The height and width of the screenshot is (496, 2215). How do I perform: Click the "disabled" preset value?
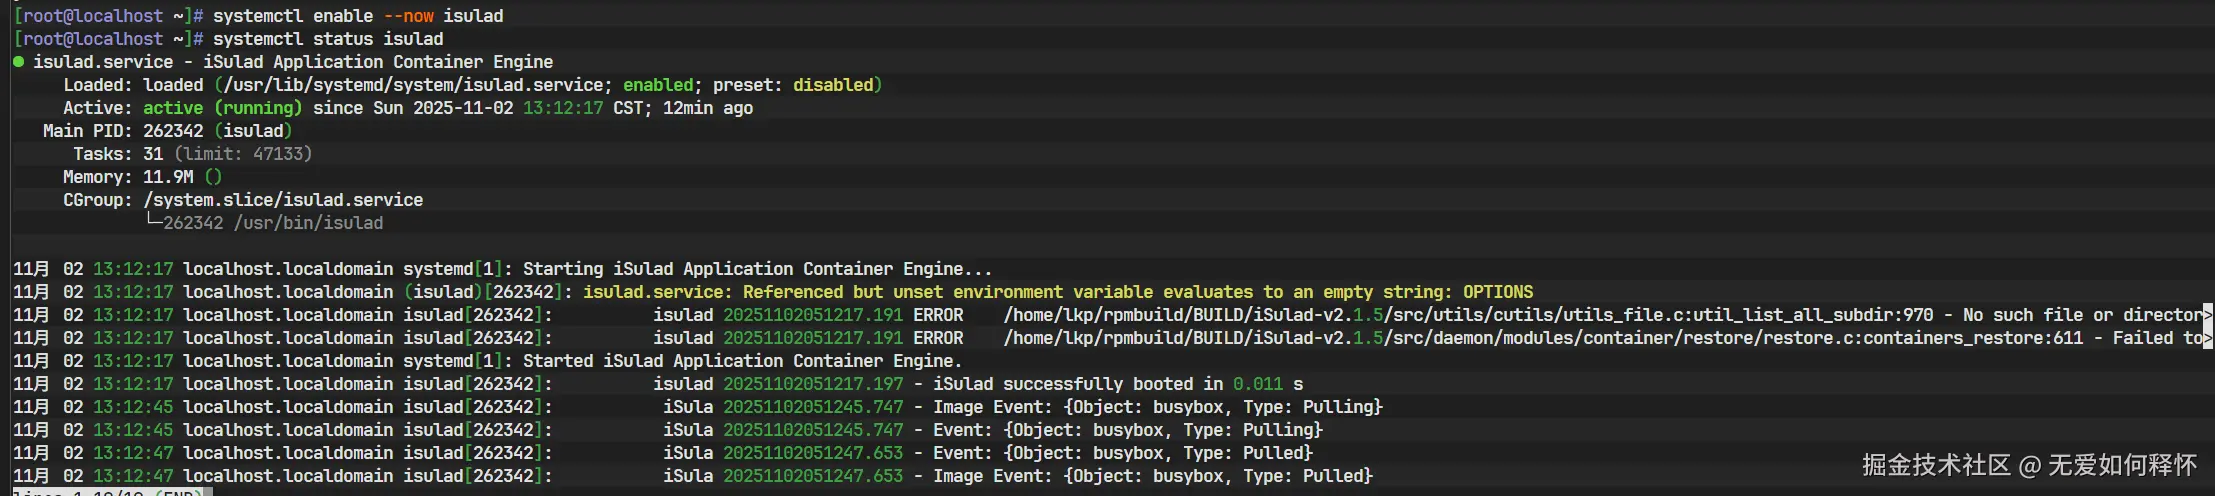click(833, 85)
